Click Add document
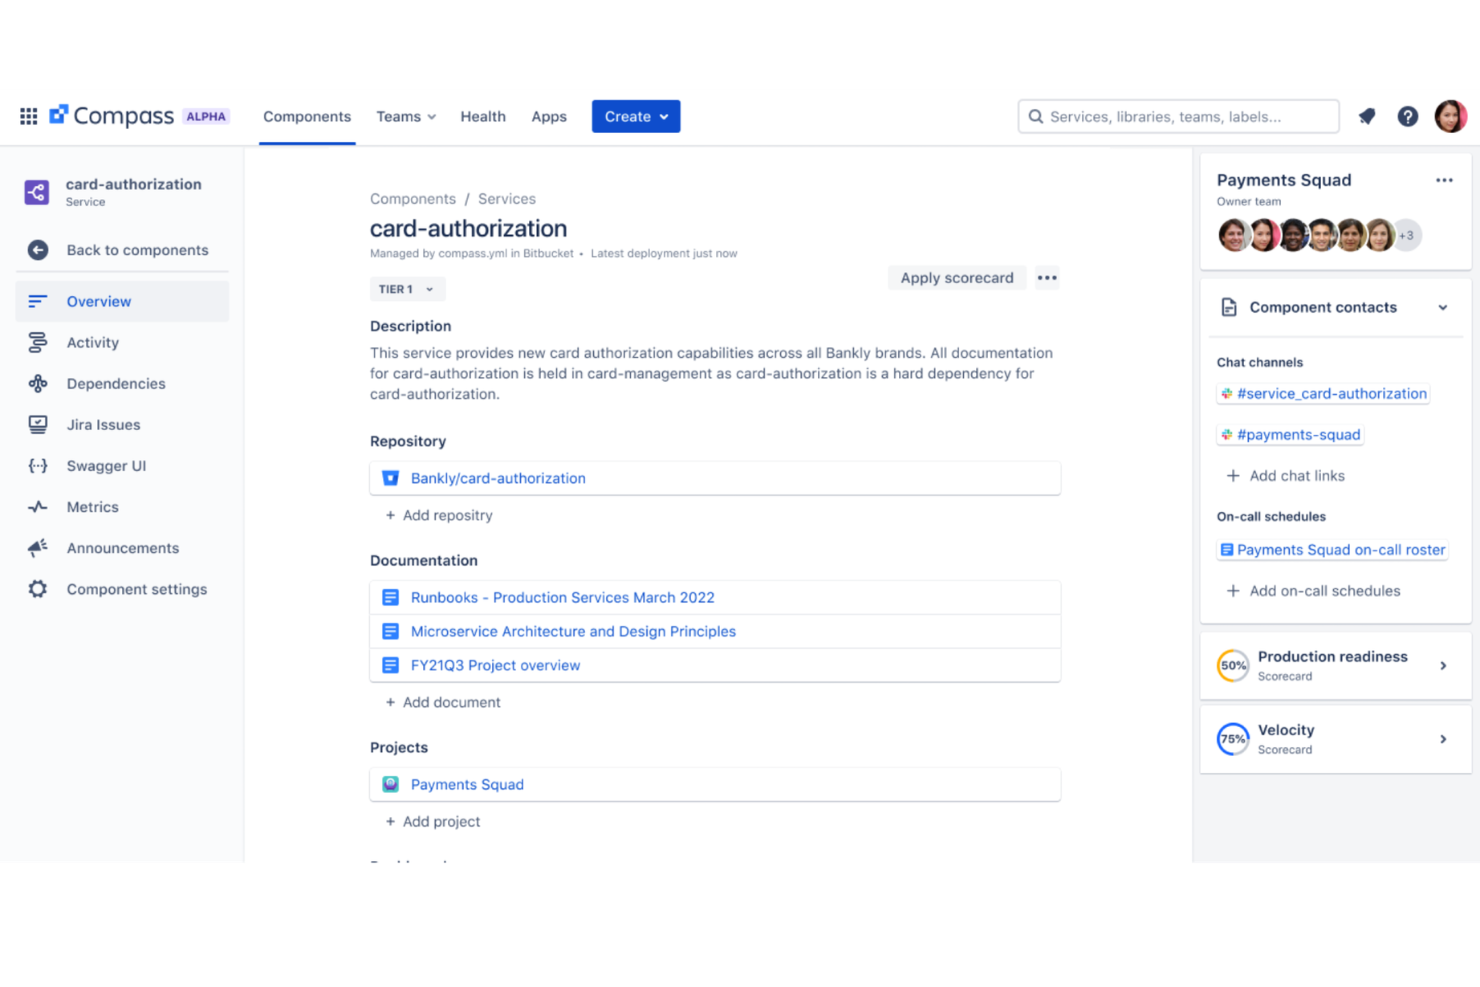The height and width of the screenshot is (987, 1480). pos(443,702)
